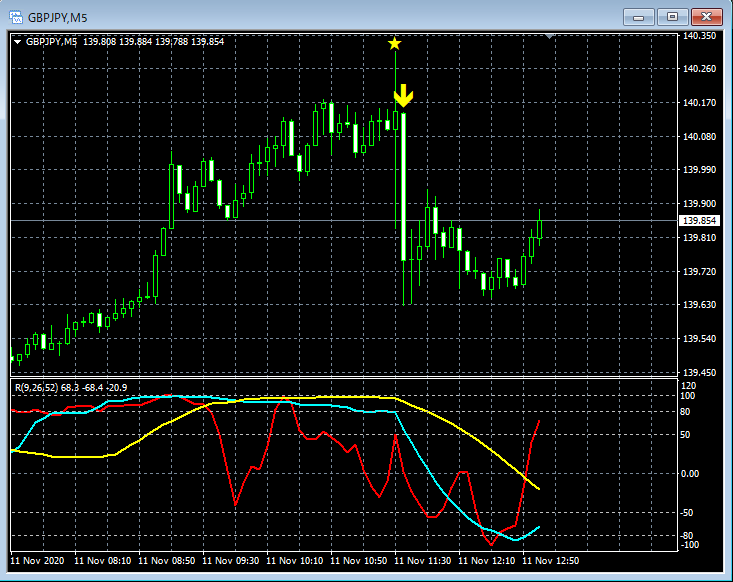
Task: Click the chart shift marker triangle
Action: tap(550, 36)
